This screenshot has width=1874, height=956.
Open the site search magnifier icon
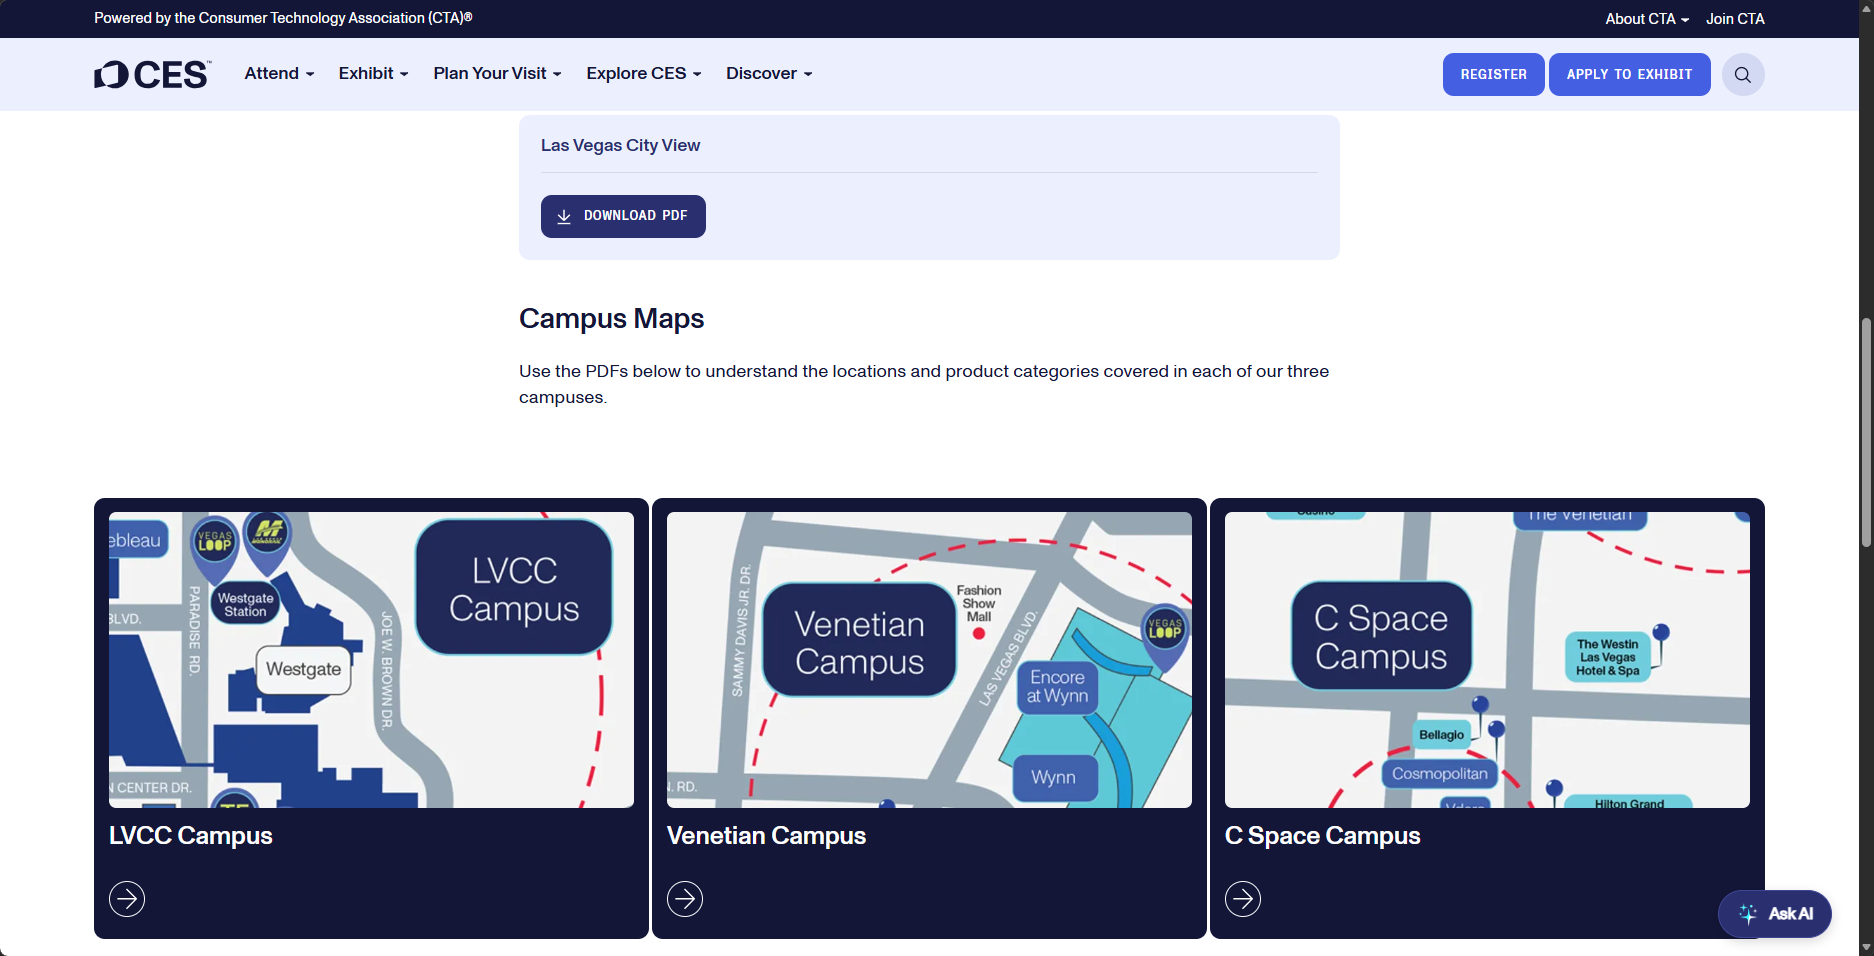[x=1742, y=75]
